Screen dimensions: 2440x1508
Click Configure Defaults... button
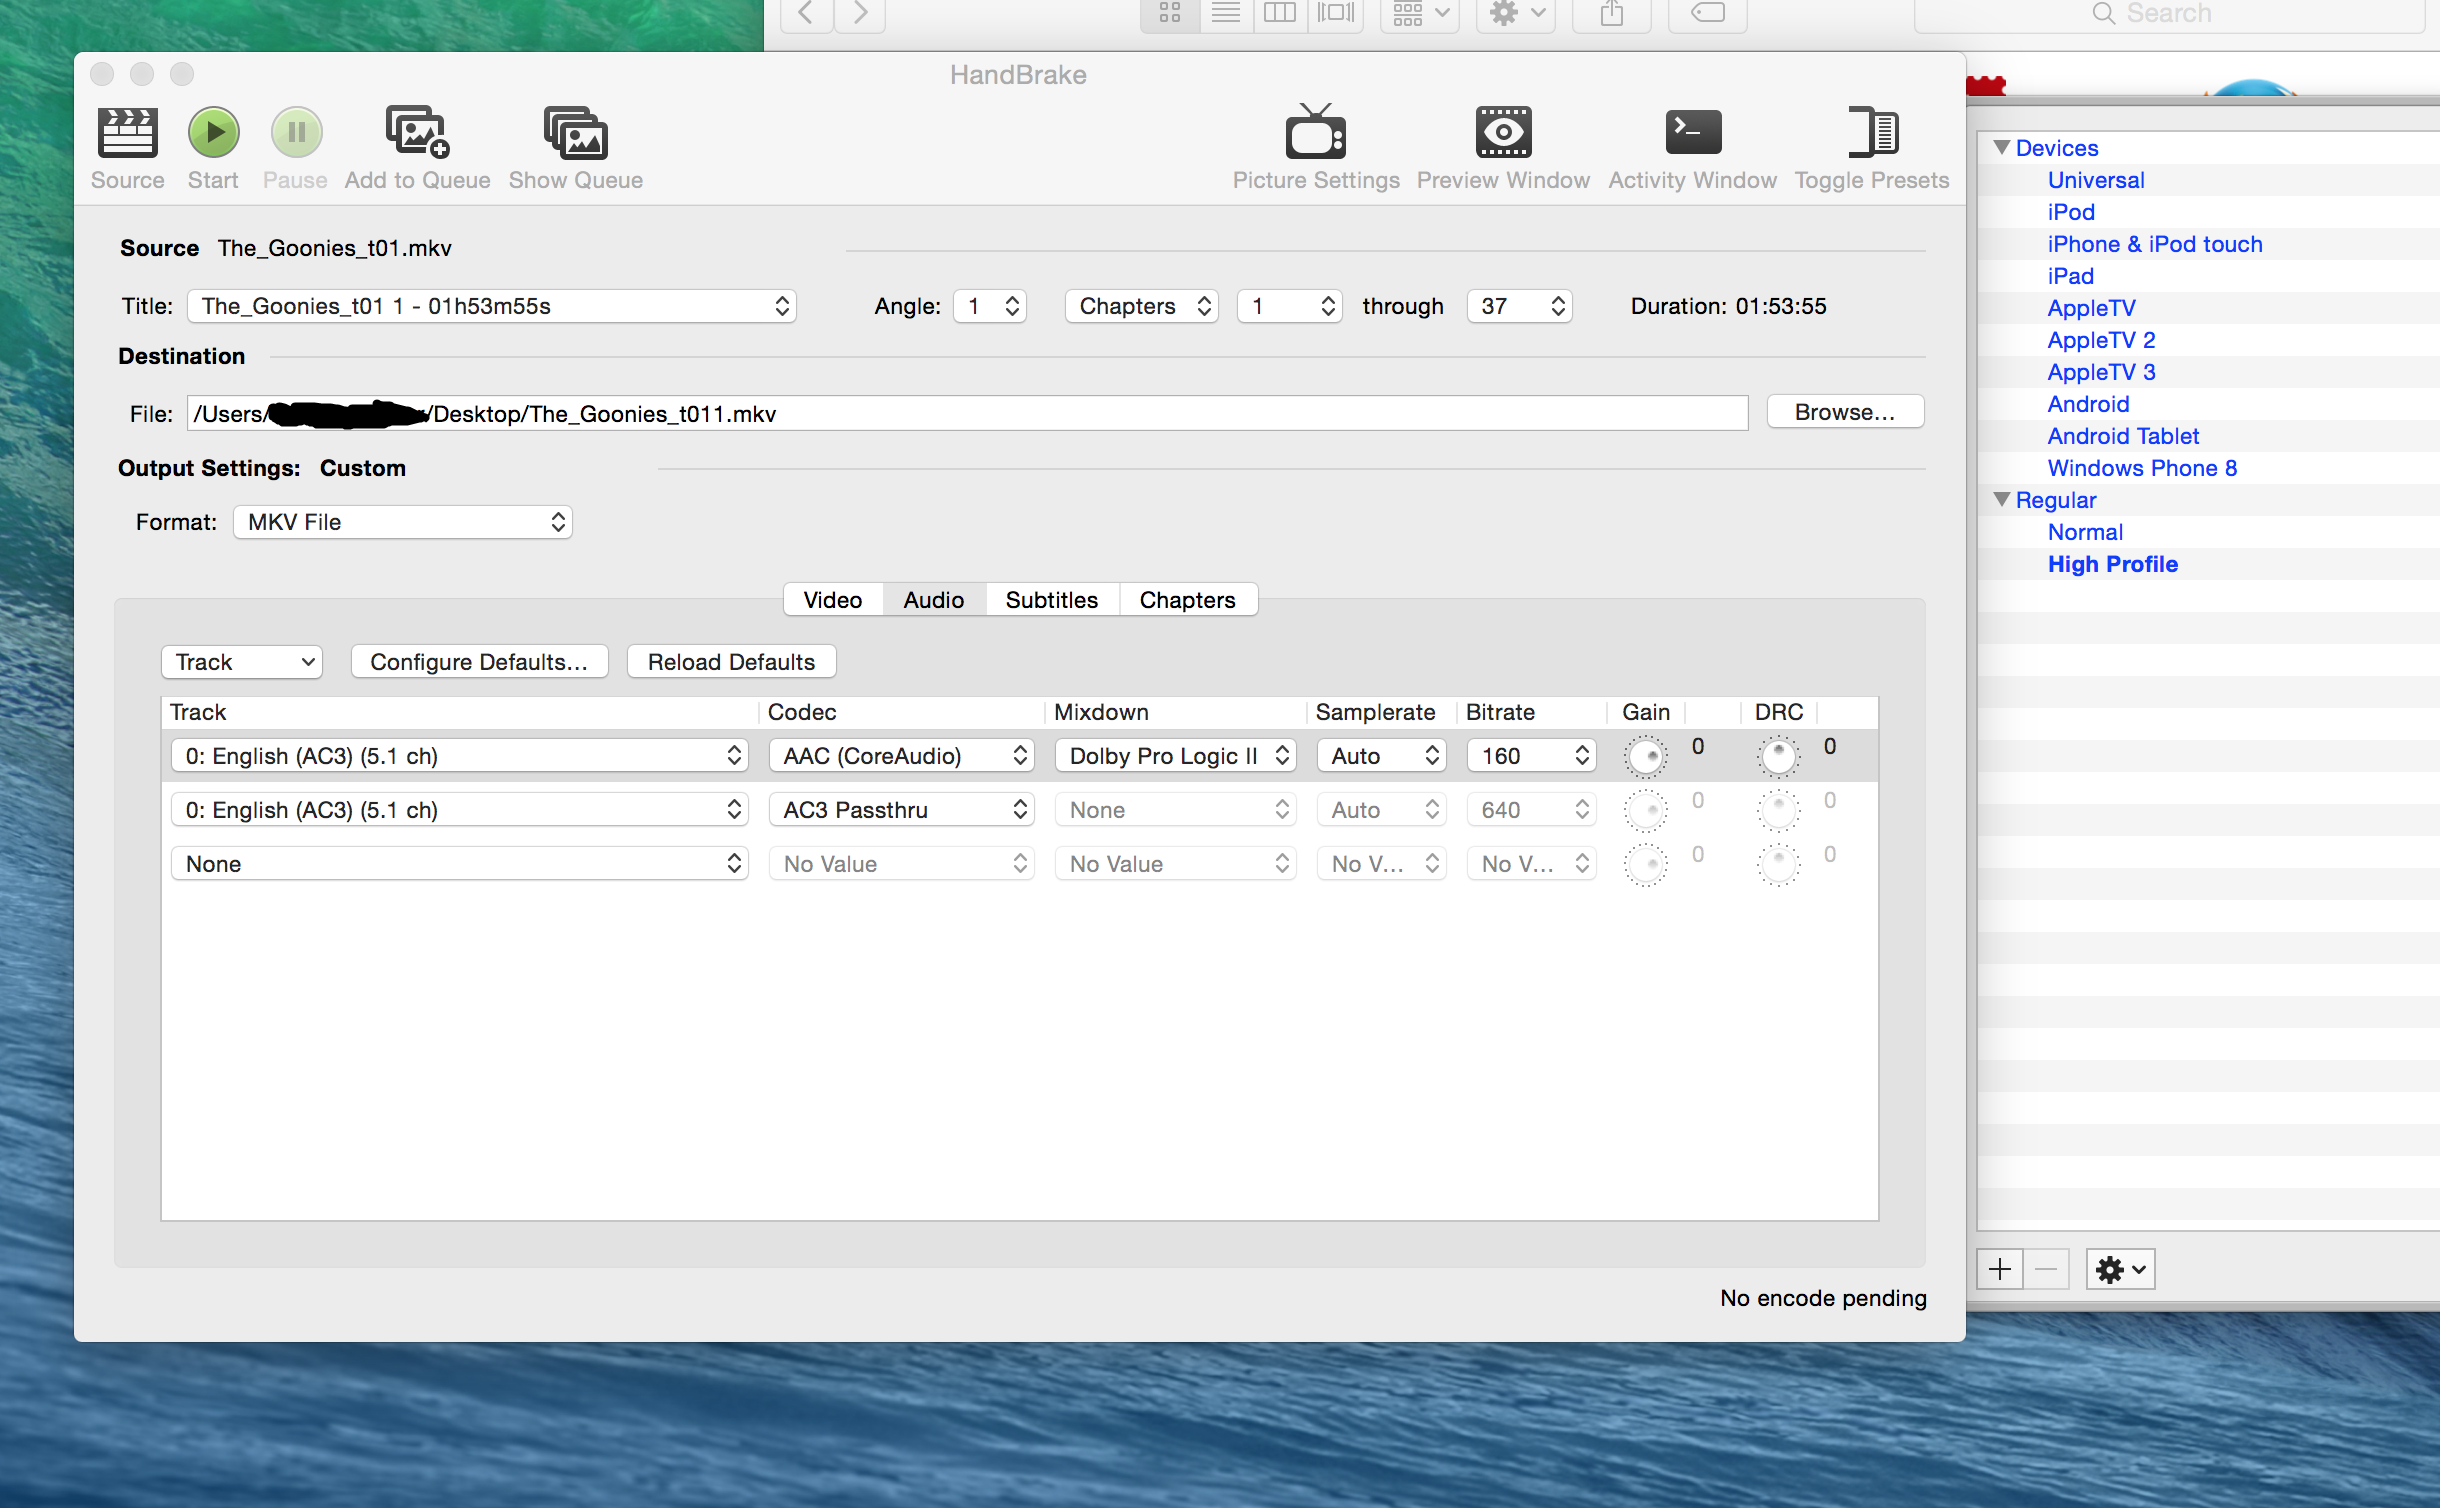pos(479,662)
